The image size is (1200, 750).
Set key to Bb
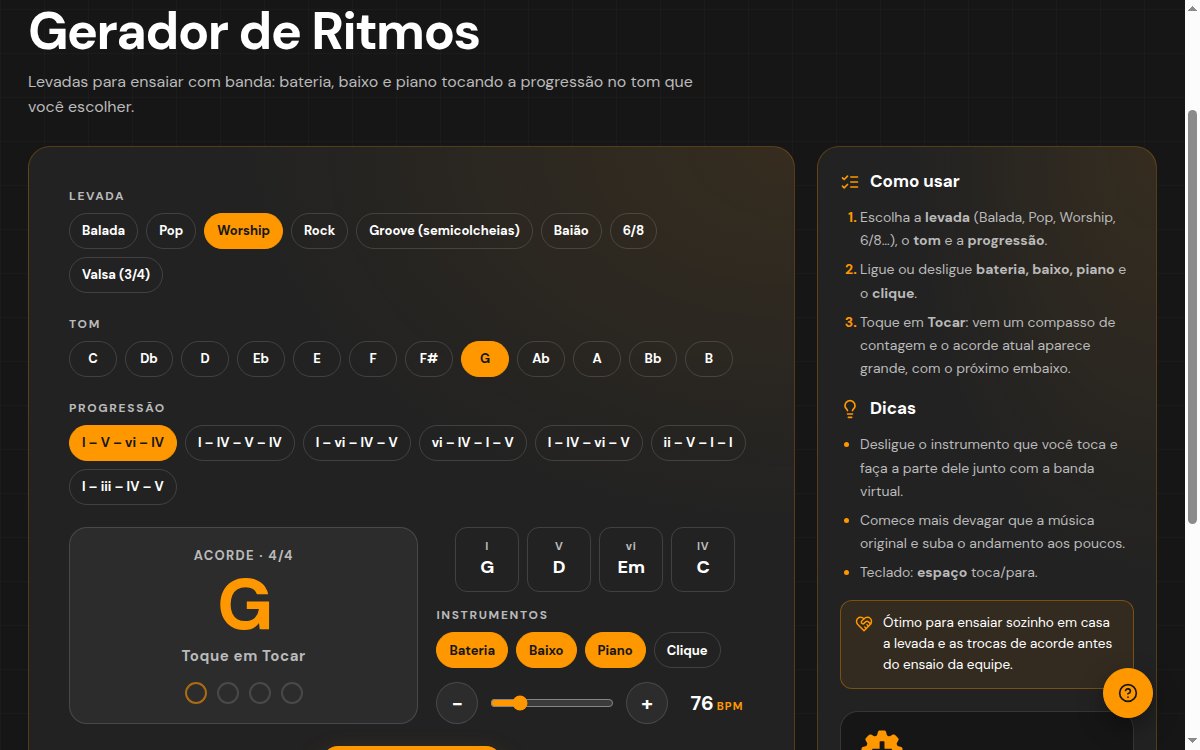[x=653, y=358]
